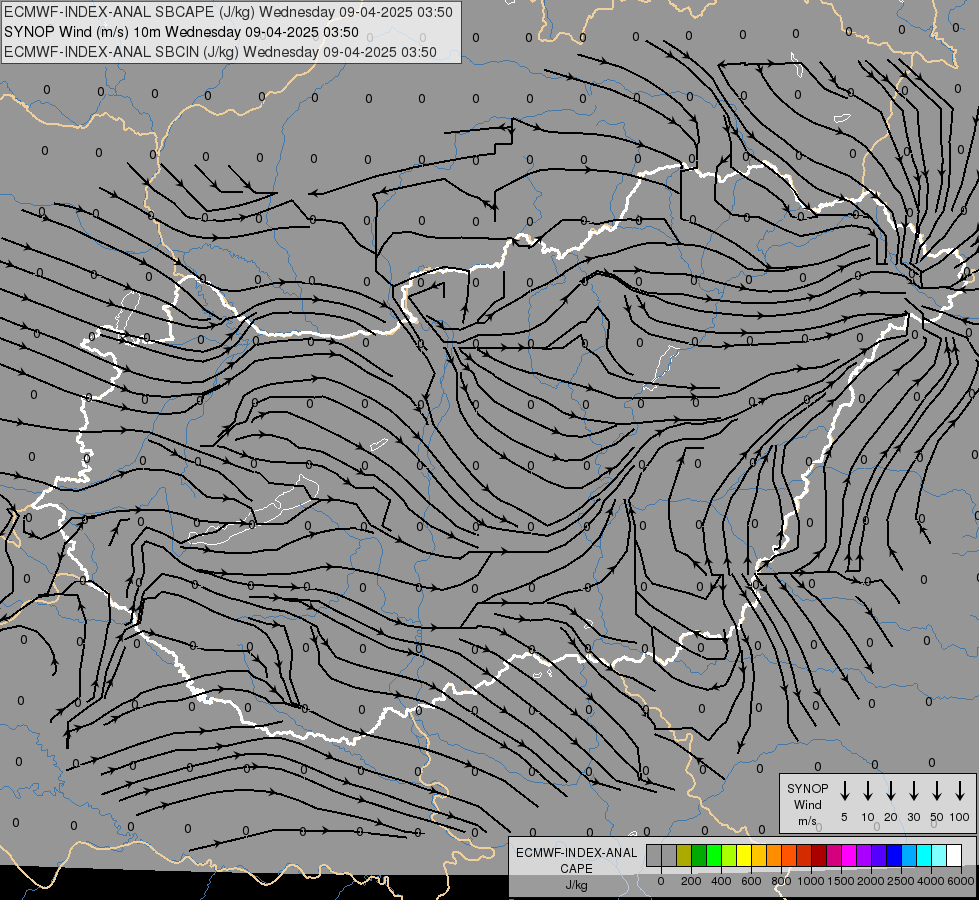Click the '2000' CAPE scale label
The image size is (979, 900).
871,881
